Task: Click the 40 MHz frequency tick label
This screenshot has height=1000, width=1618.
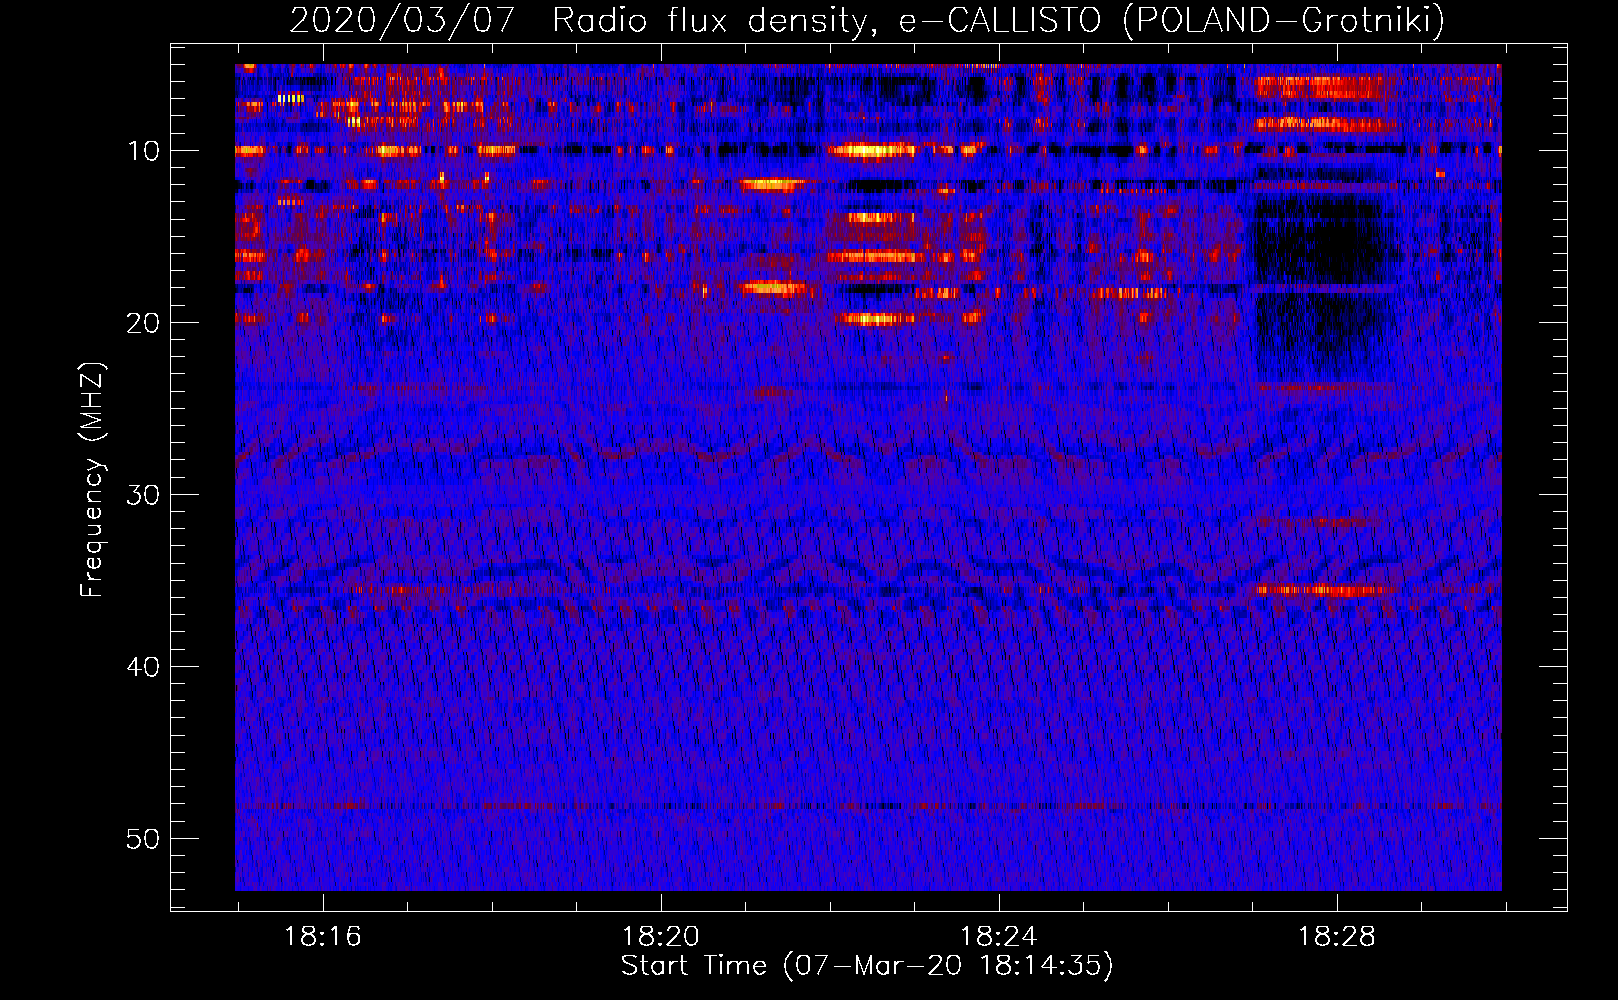Action: 144,667
